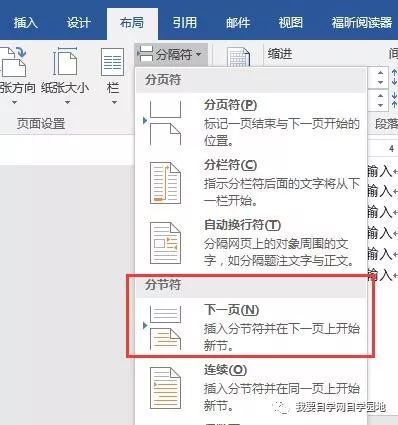Viewport: 398px width, 425px height.
Task: Choose 分栏符(C) column break option
Action: pyautogui.click(x=250, y=183)
